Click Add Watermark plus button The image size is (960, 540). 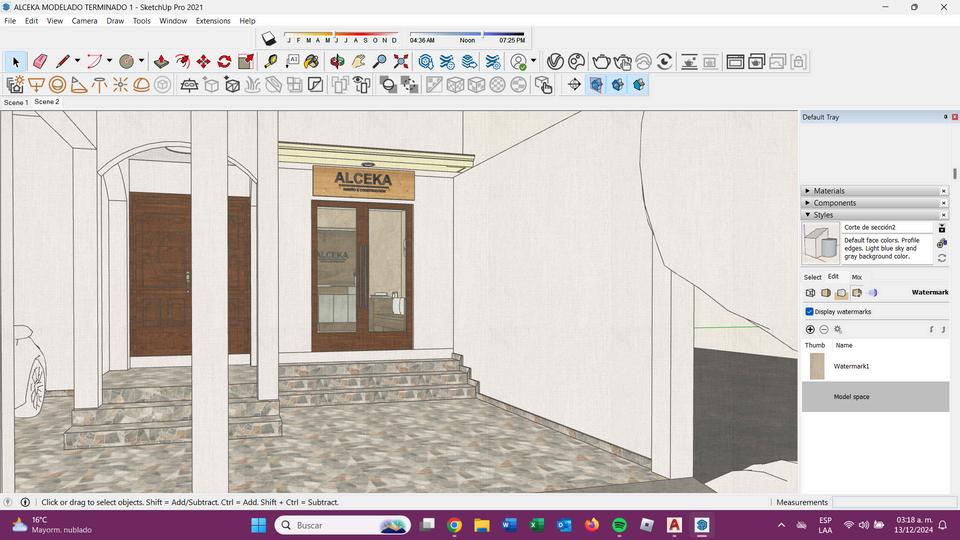(x=810, y=329)
